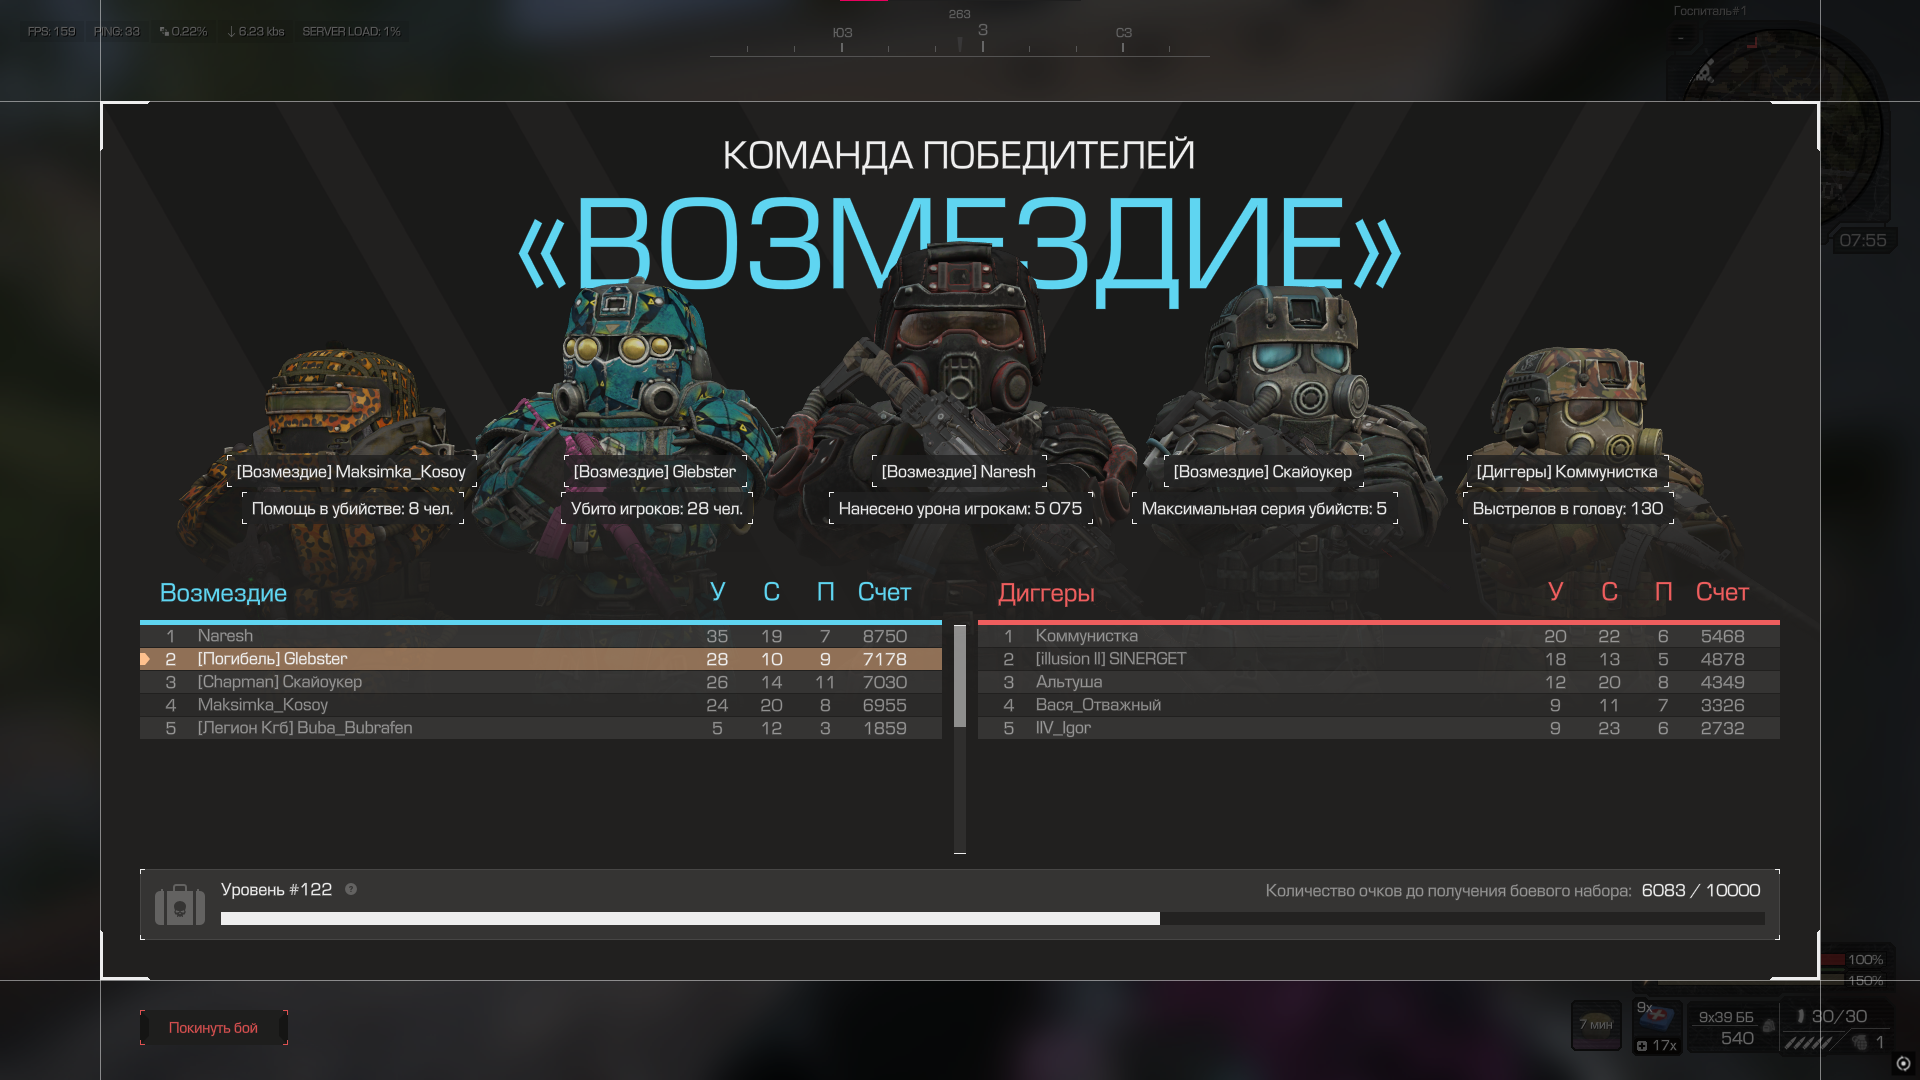Select the Maksimka_Kosoy scoreboard row
Viewport: 1920px width, 1080px height.
[540, 705]
